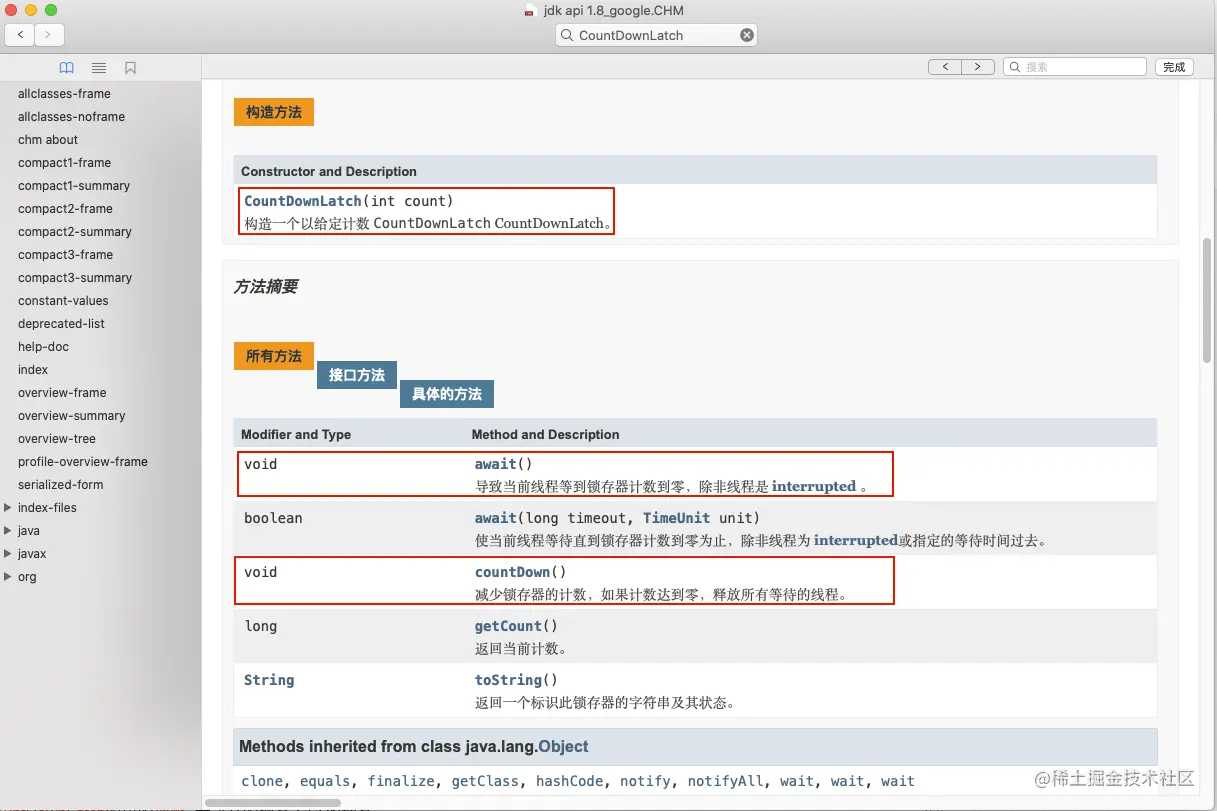Clear the CountDownLatch search field

point(746,35)
